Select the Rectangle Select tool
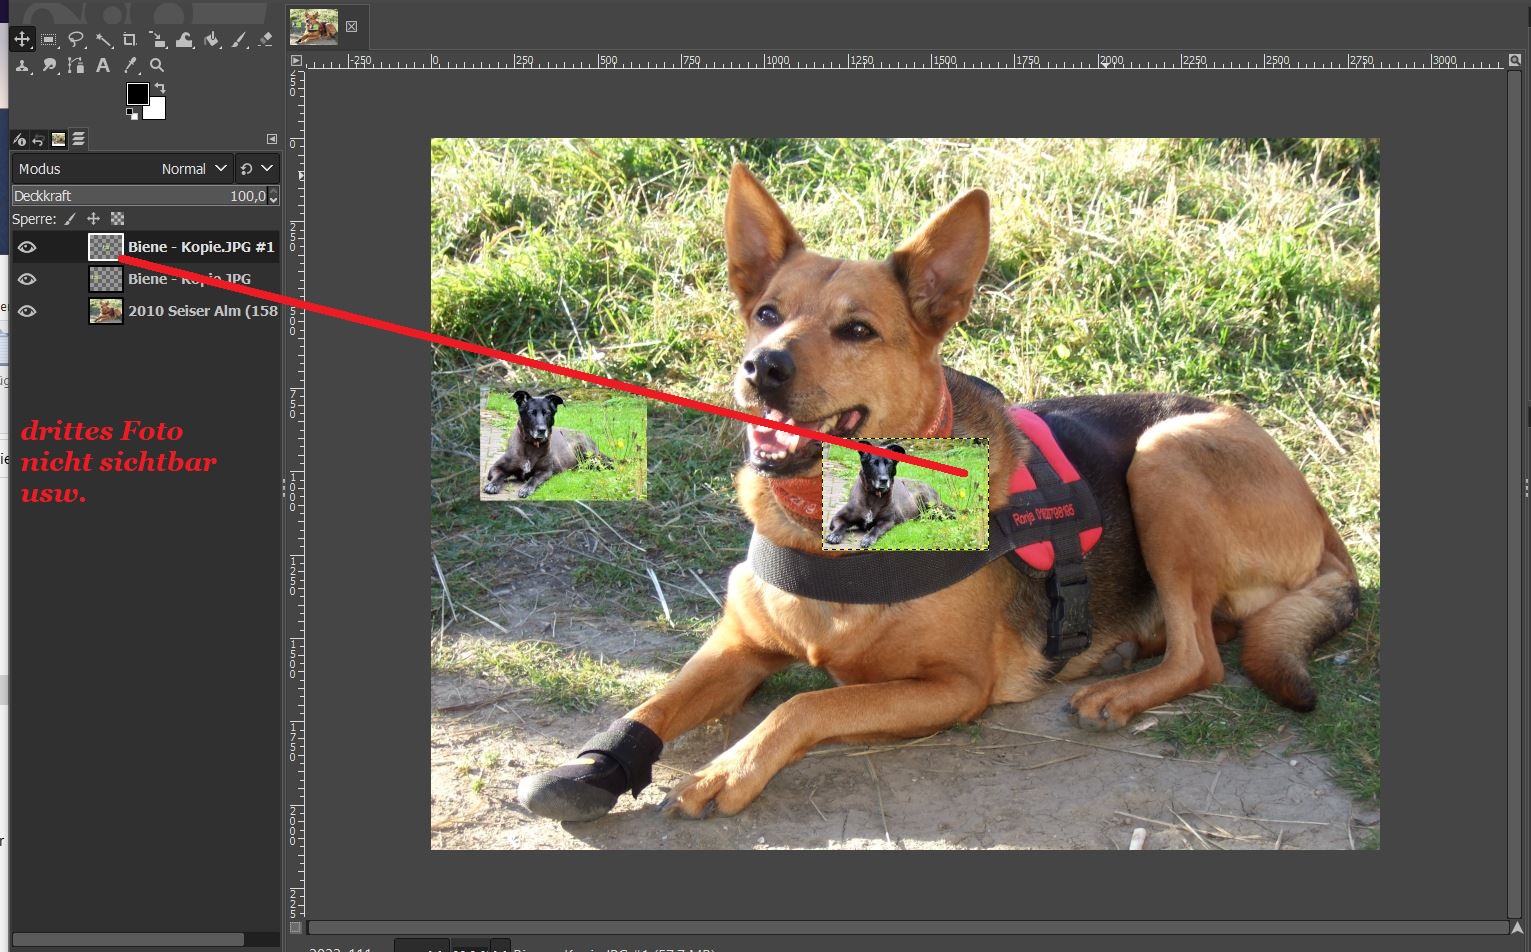The image size is (1531, 952). pyautogui.click(x=49, y=40)
